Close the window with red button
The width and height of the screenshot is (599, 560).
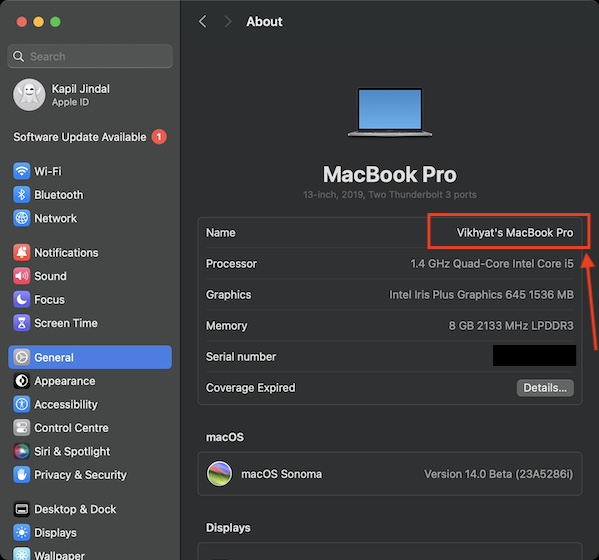(x=22, y=22)
